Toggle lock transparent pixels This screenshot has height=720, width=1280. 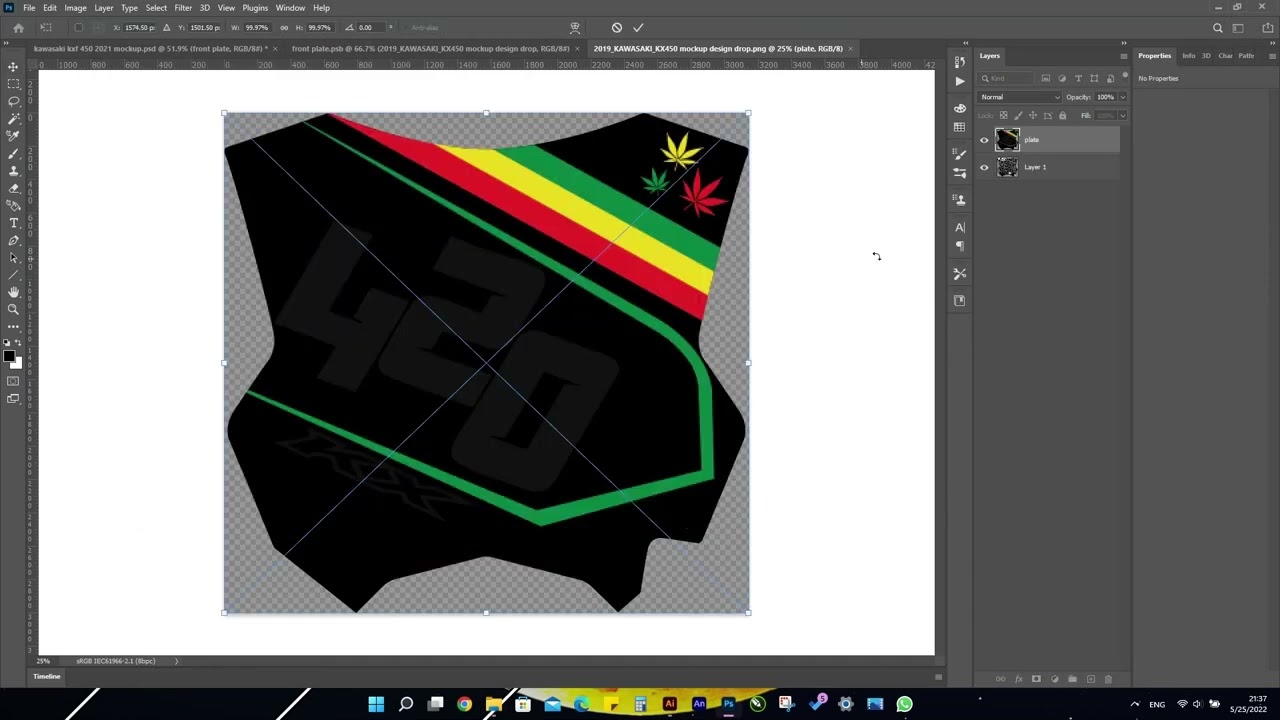tap(1004, 115)
